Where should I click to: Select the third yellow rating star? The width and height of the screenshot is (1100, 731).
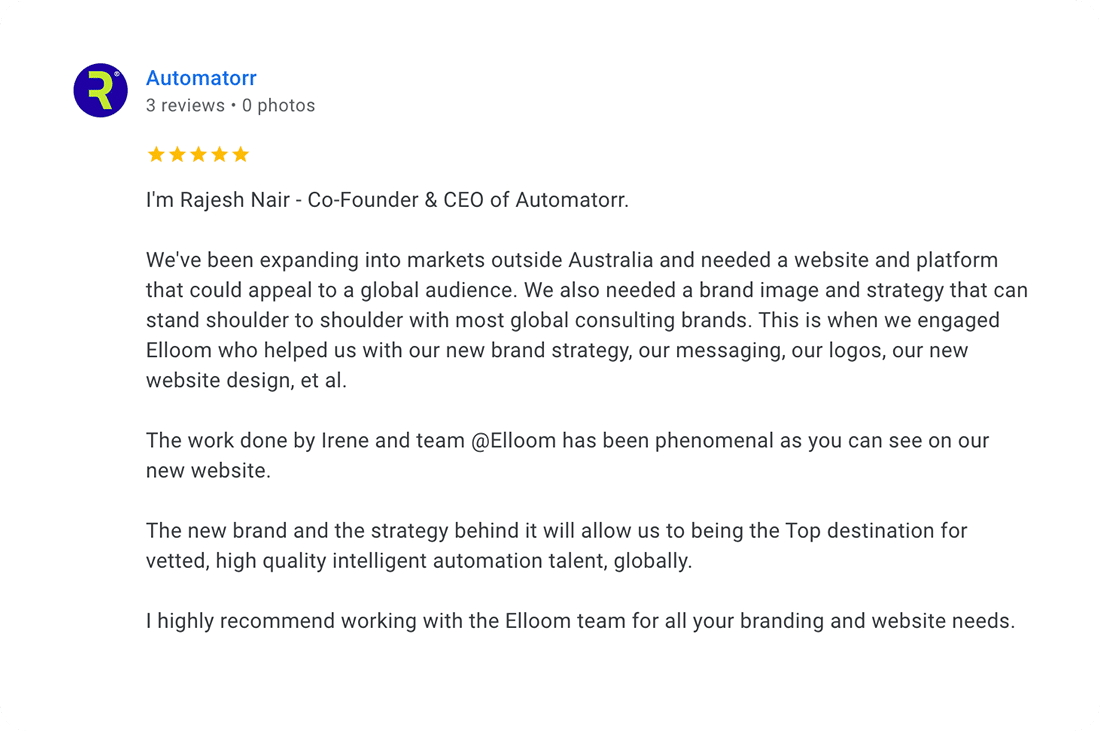tap(198, 154)
